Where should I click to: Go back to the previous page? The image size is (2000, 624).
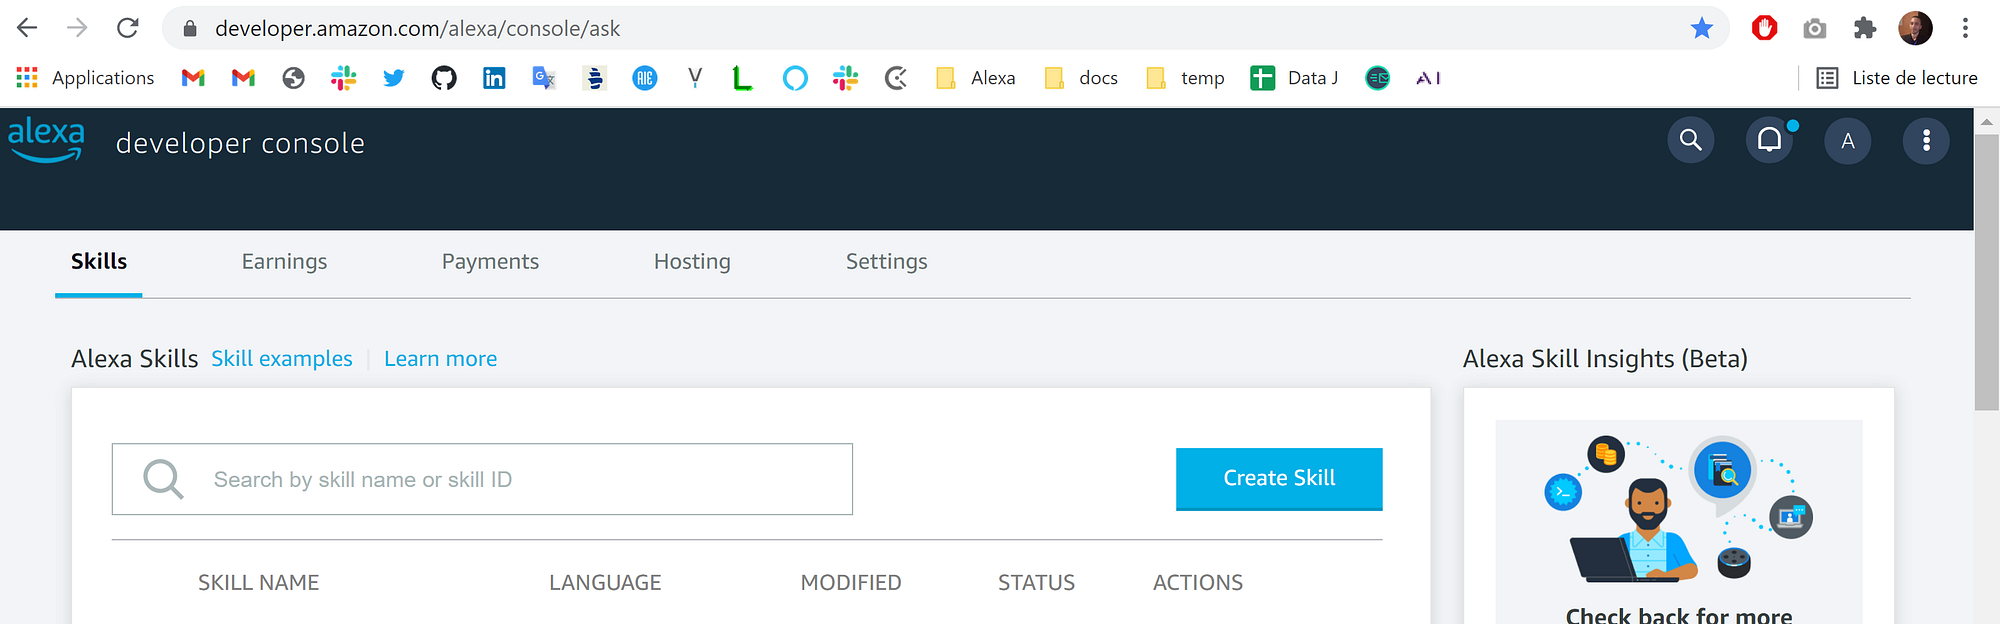27,28
